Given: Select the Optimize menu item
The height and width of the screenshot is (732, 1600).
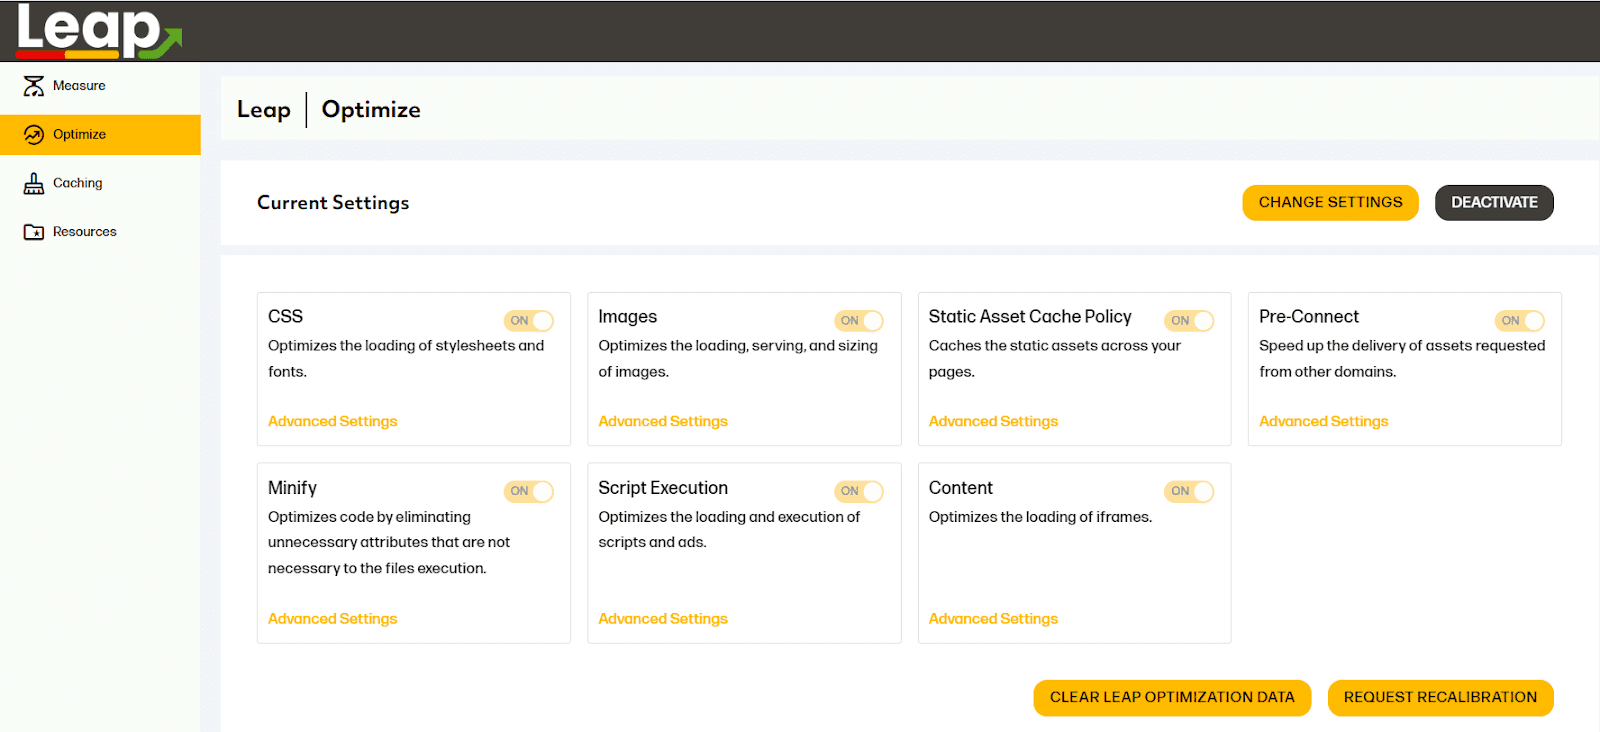Looking at the screenshot, I should (x=100, y=135).
